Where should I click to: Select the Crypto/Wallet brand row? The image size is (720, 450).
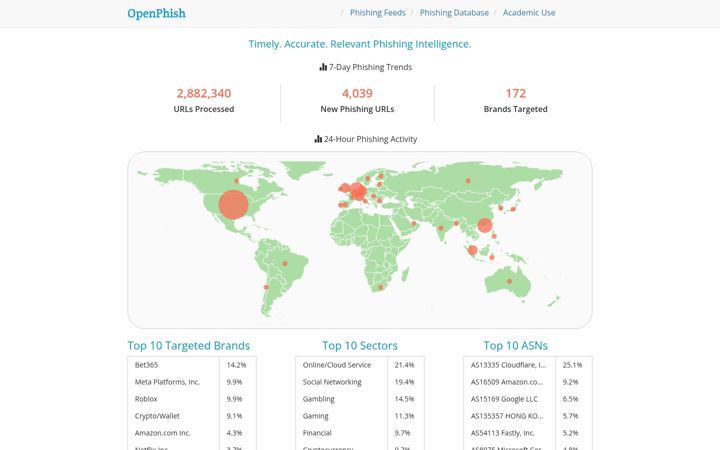pos(192,416)
